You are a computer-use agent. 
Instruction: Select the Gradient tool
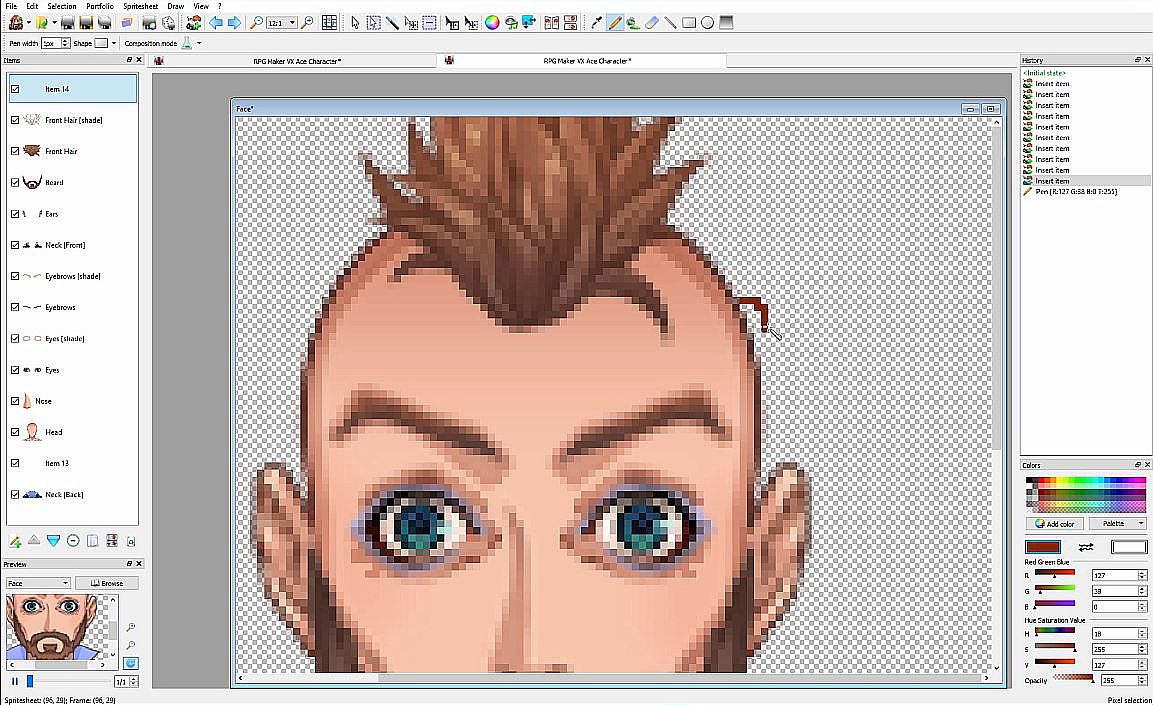coord(727,23)
